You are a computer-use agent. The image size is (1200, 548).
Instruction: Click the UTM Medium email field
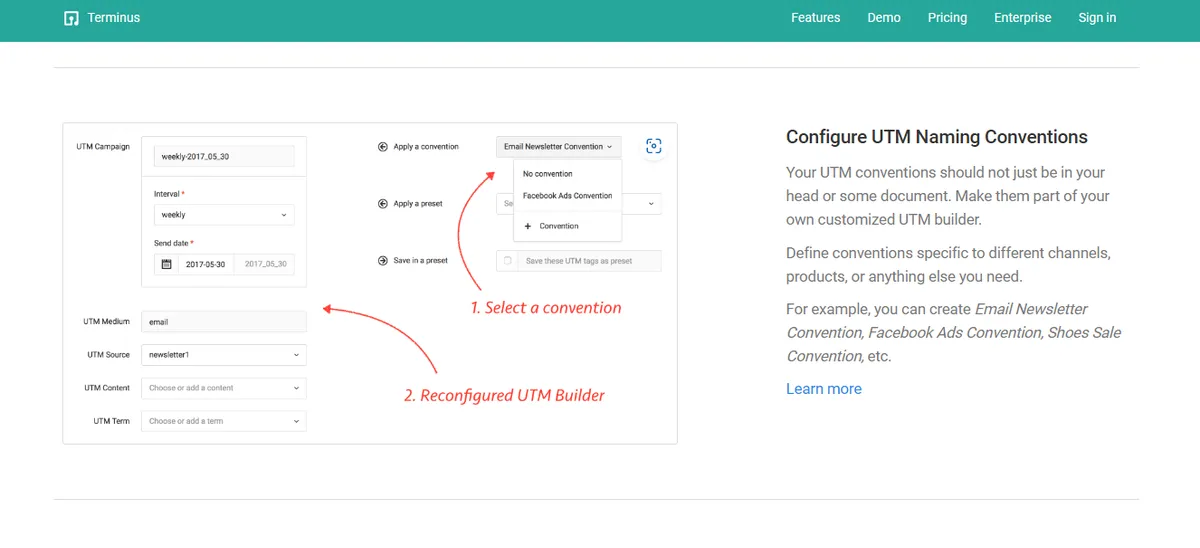(224, 322)
